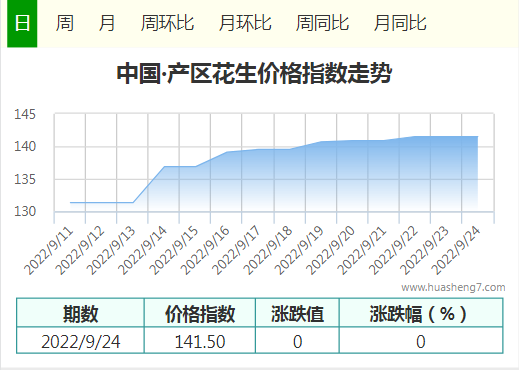This screenshot has height=370, width=519.
Task: Click the chart title 中国·产区花生价格指数走势
Action: pyautogui.click(x=254, y=73)
